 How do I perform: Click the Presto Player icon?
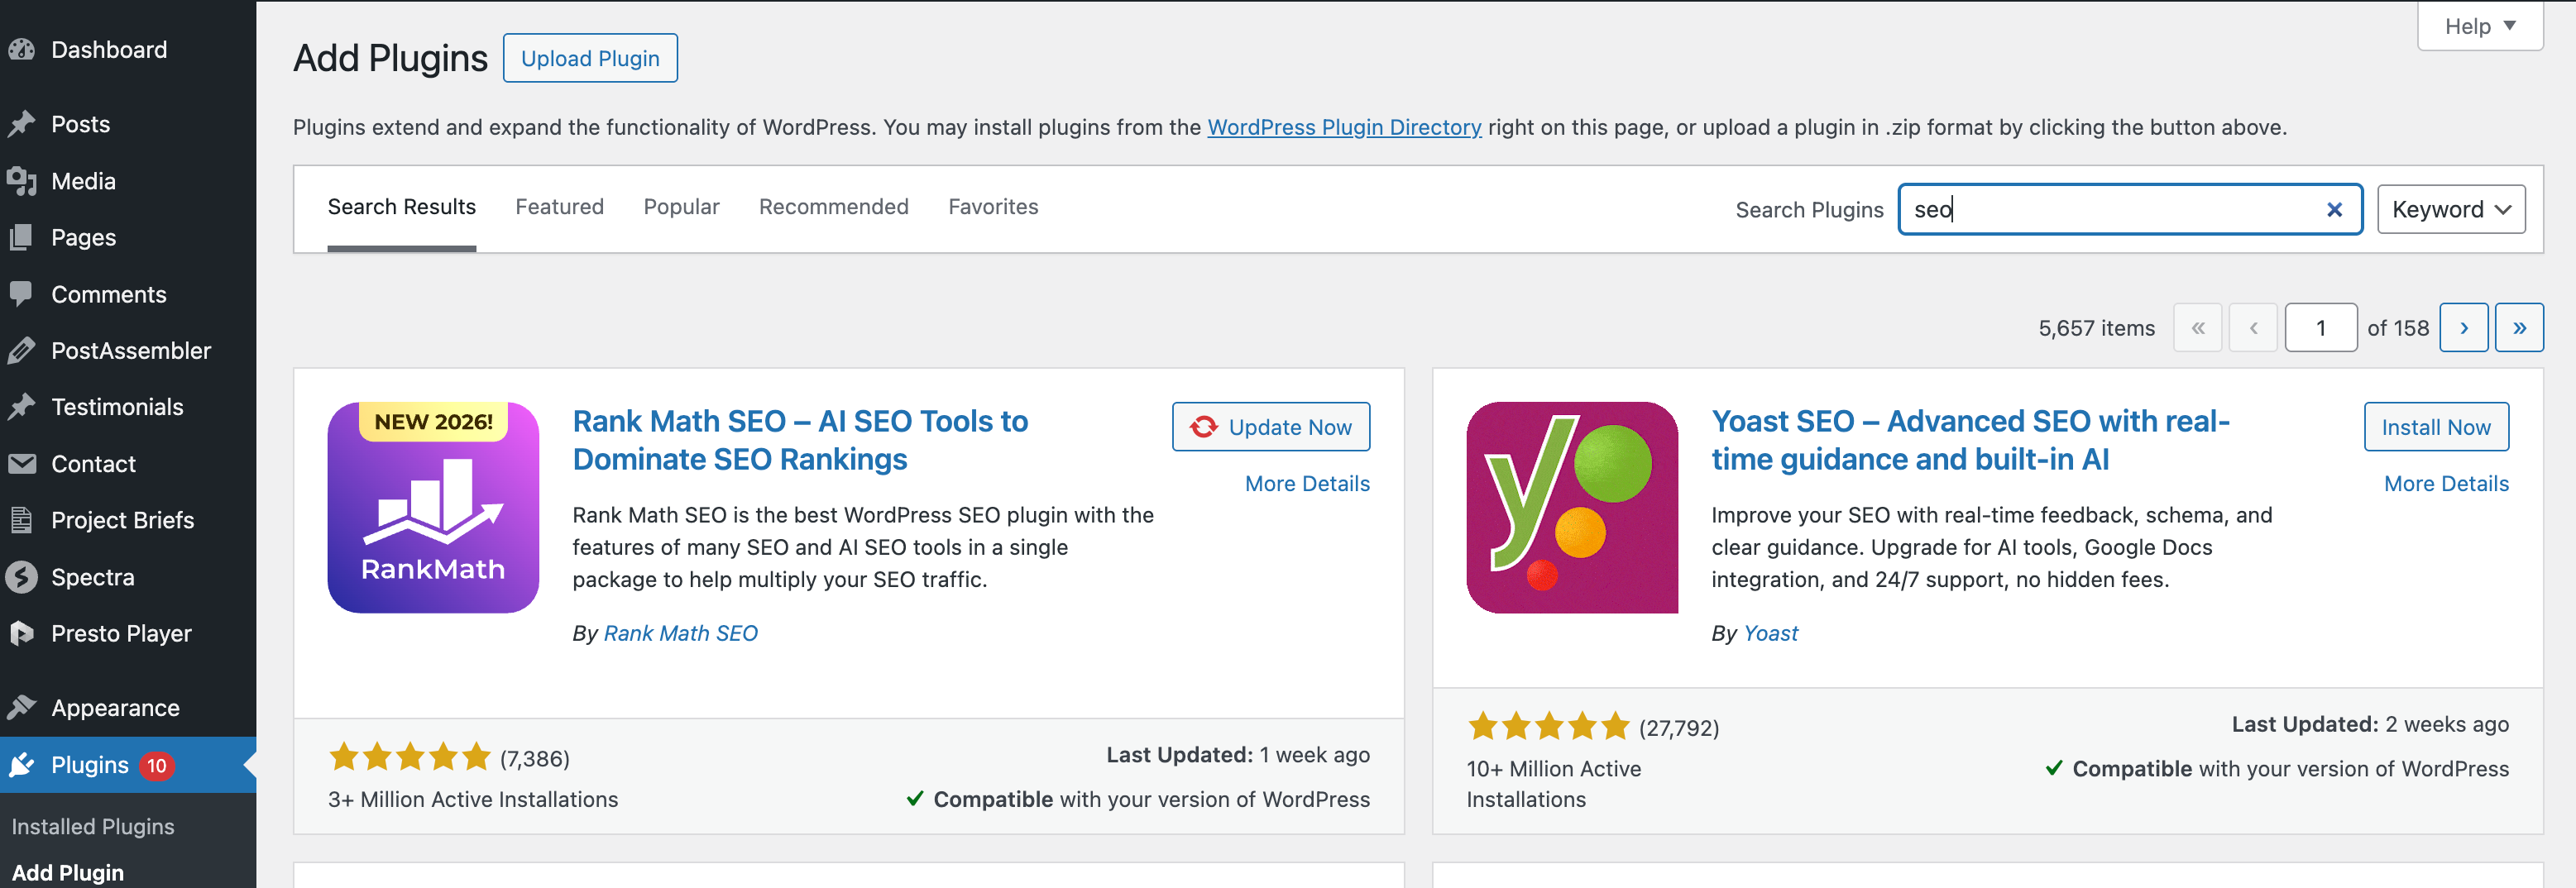[22, 633]
